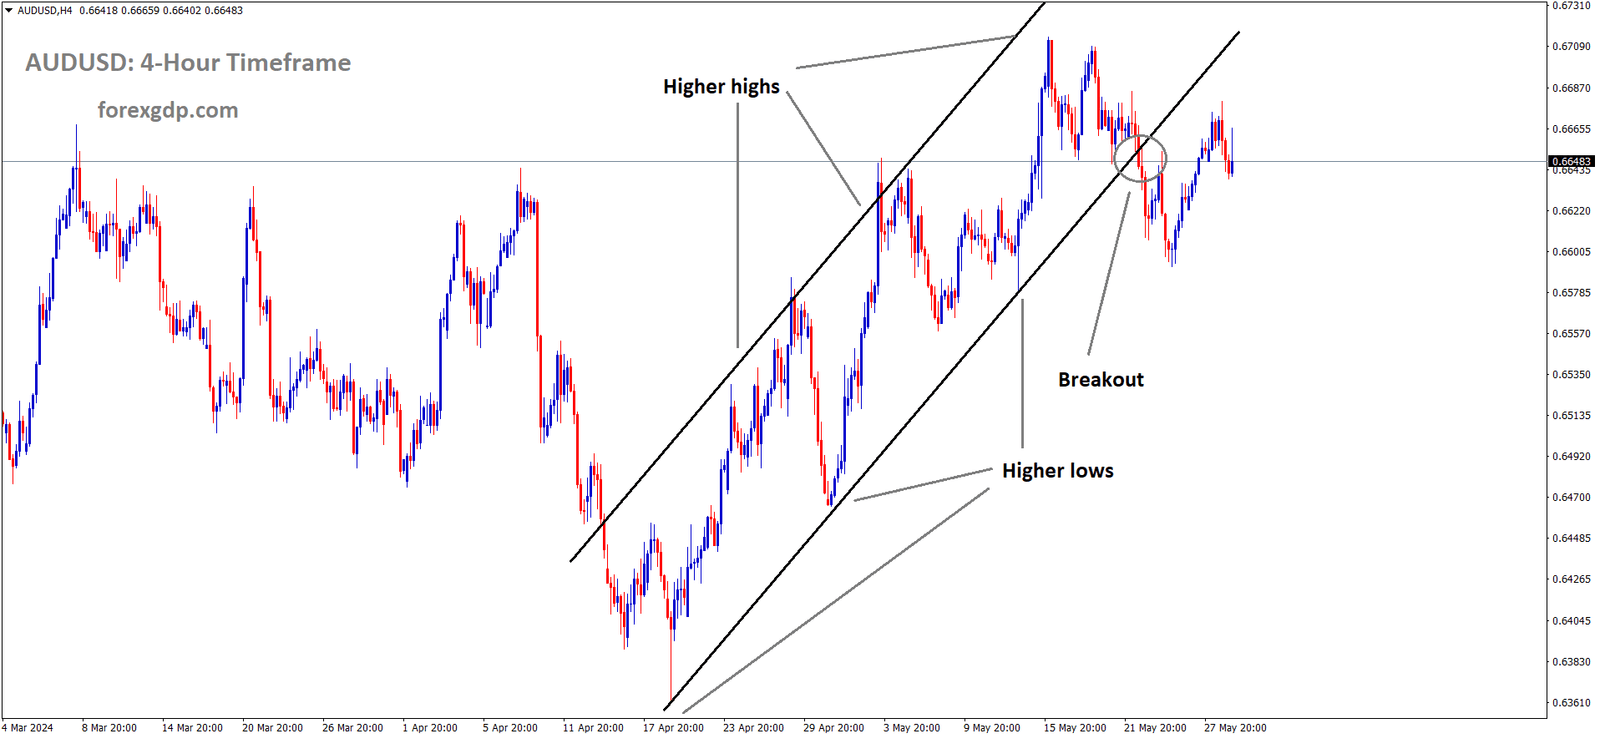This screenshot has width=1600, height=738.
Task: Click the 11 Apr 20:00 time label
Action: [x=593, y=728]
